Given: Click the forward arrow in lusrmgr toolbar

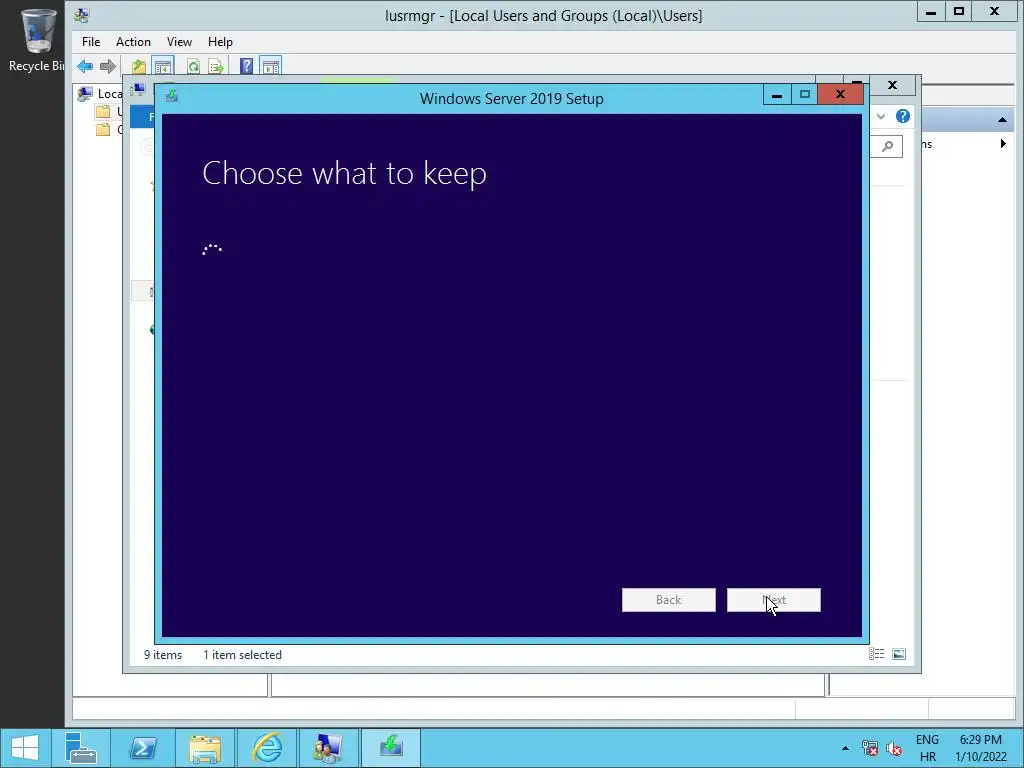Looking at the screenshot, I should [108, 66].
